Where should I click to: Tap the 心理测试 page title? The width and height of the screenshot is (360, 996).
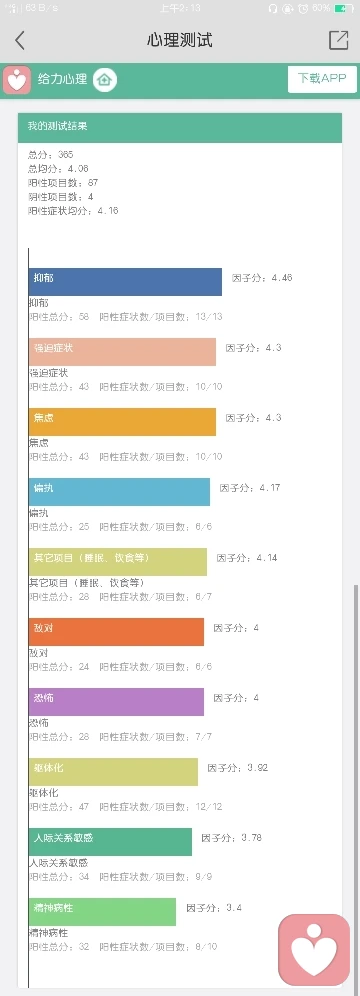pyautogui.click(x=180, y=41)
